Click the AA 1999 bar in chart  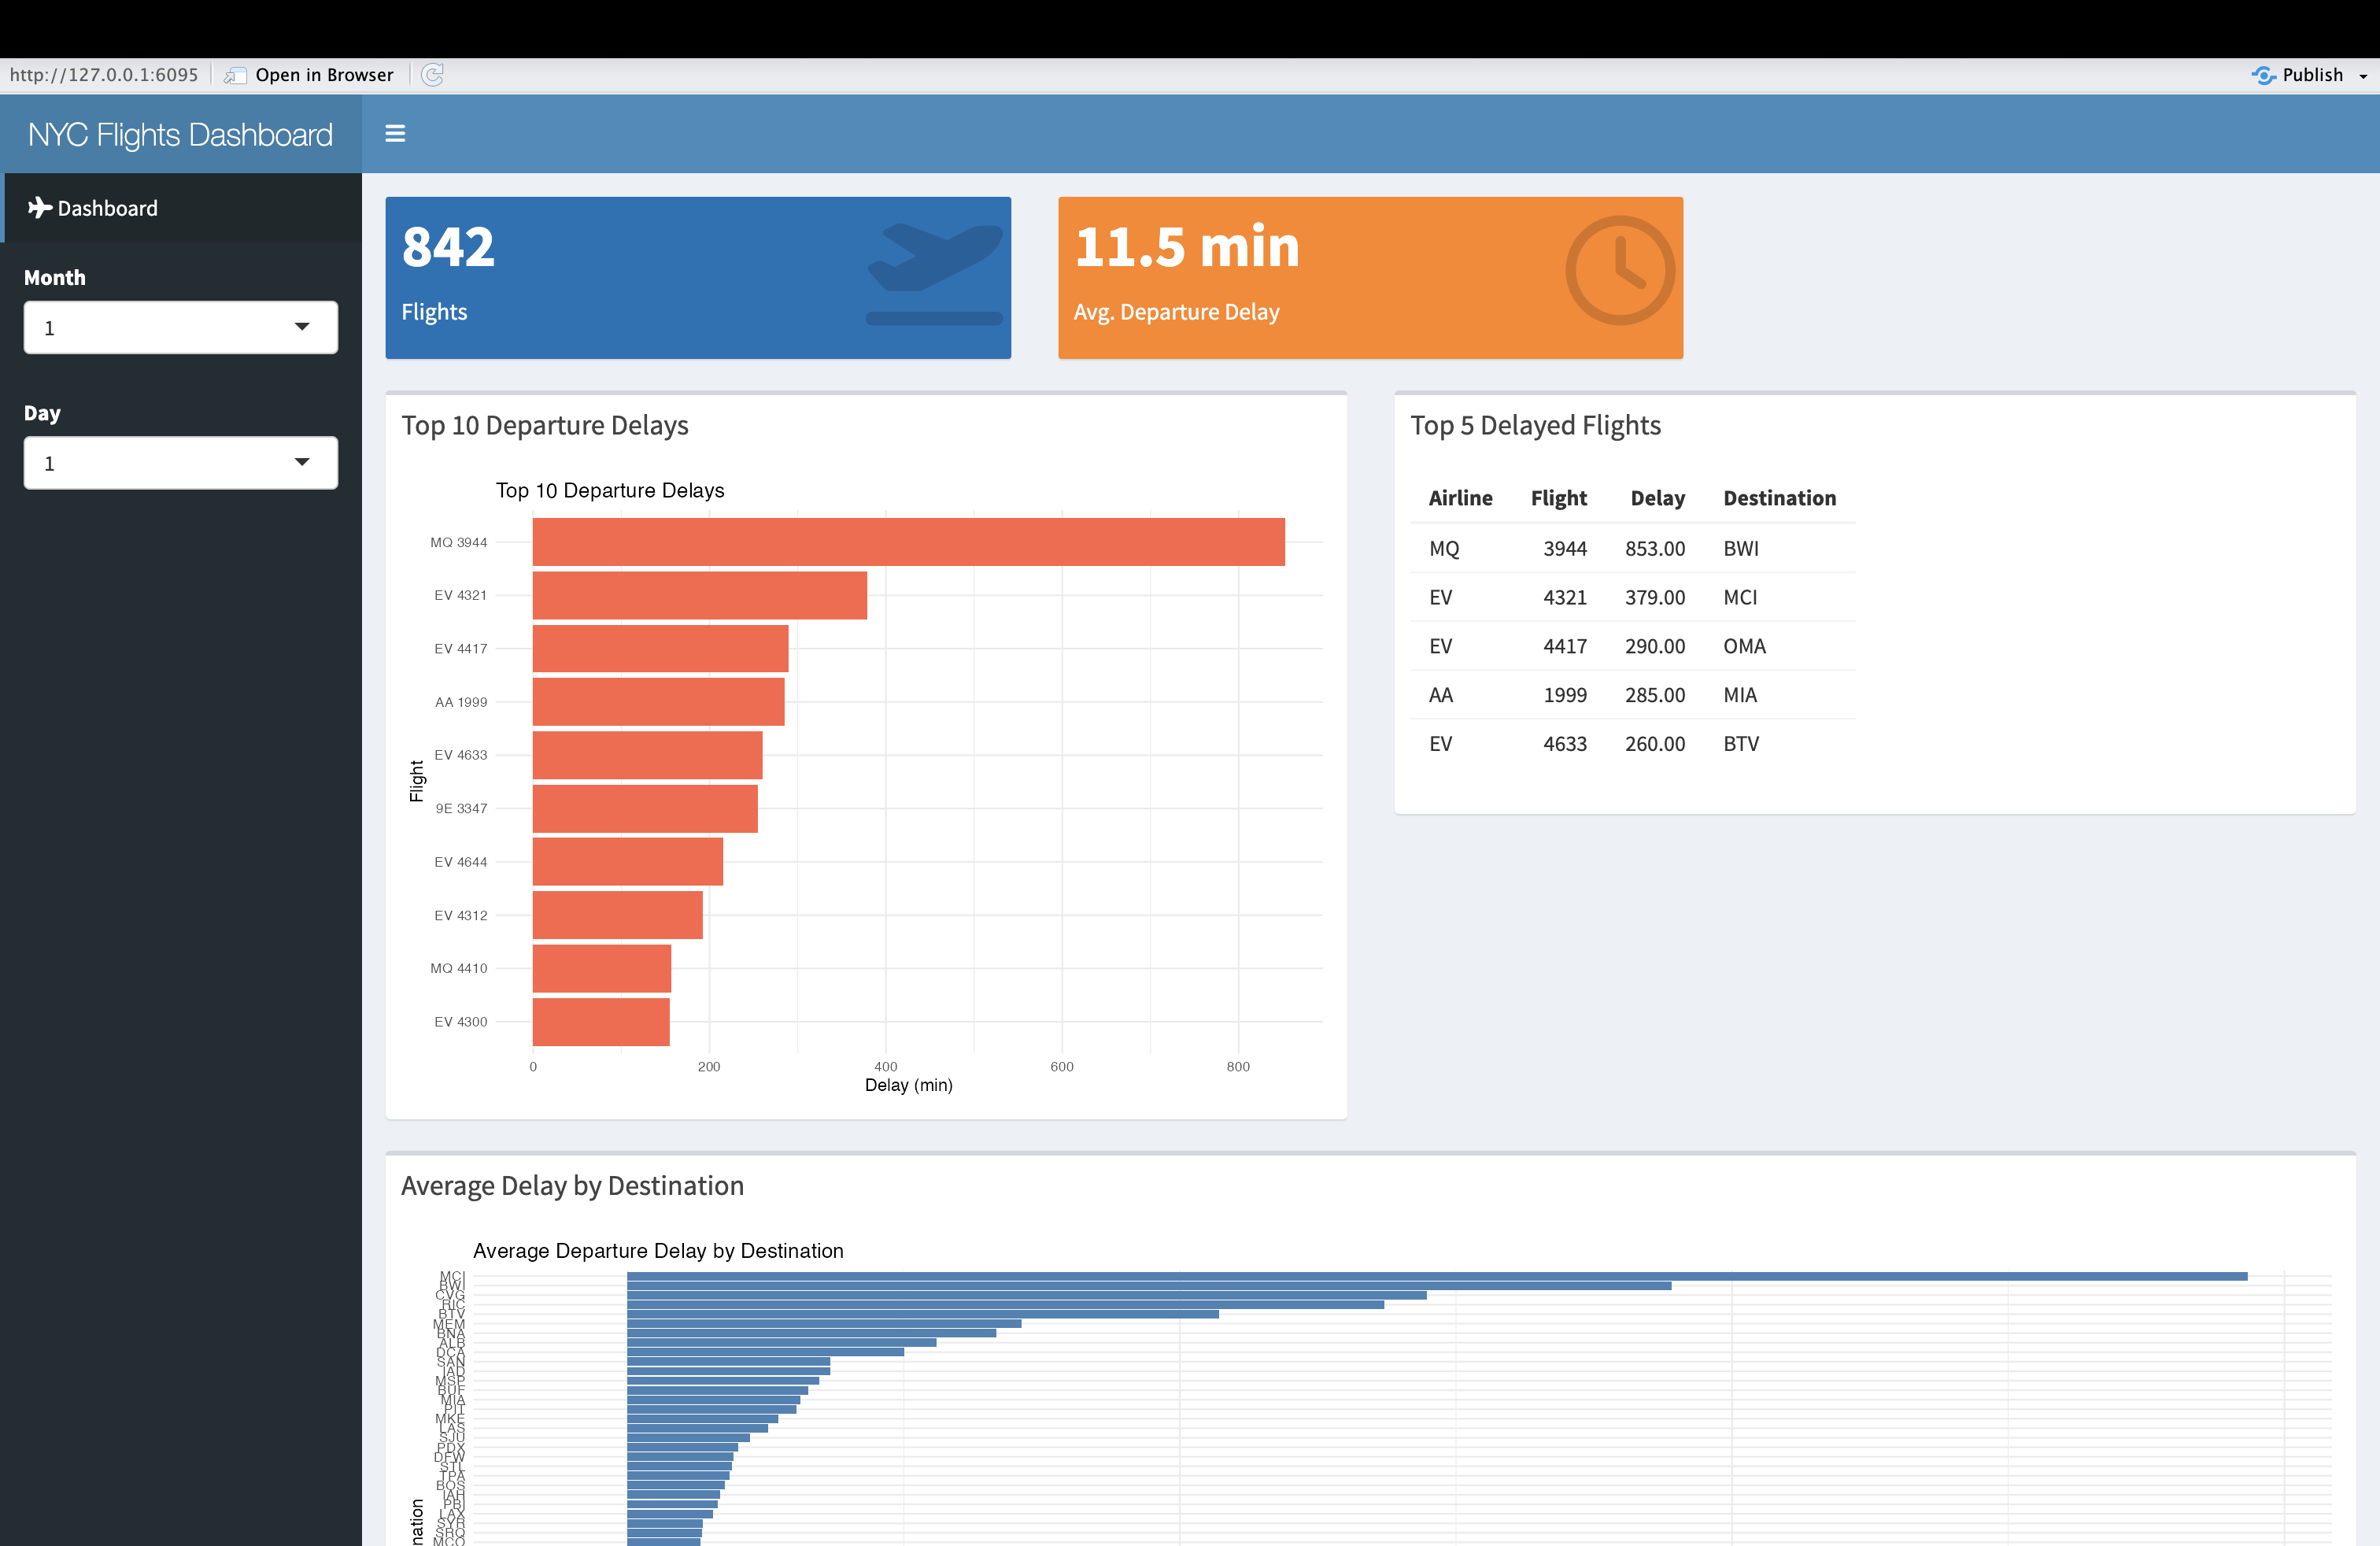coord(658,702)
